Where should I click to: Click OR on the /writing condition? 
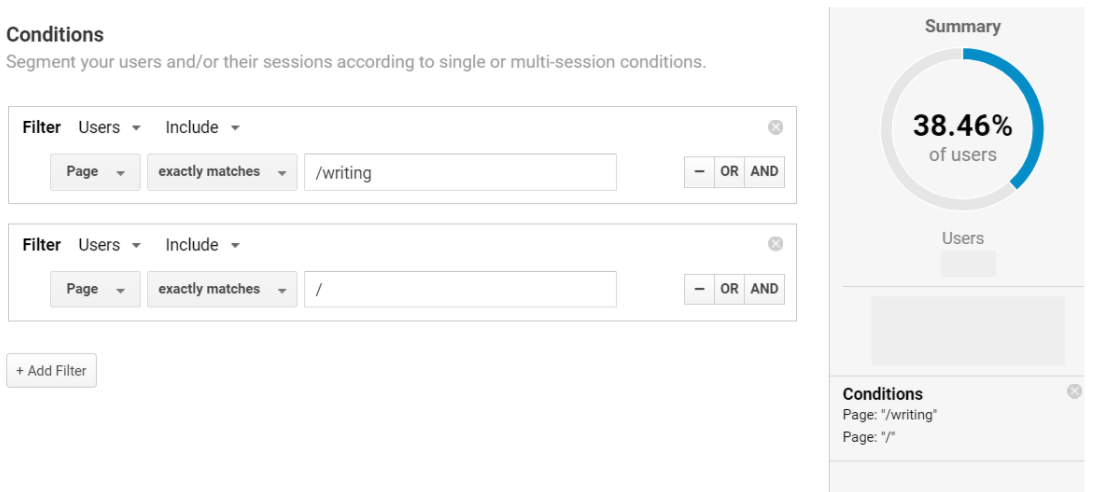pos(729,172)
